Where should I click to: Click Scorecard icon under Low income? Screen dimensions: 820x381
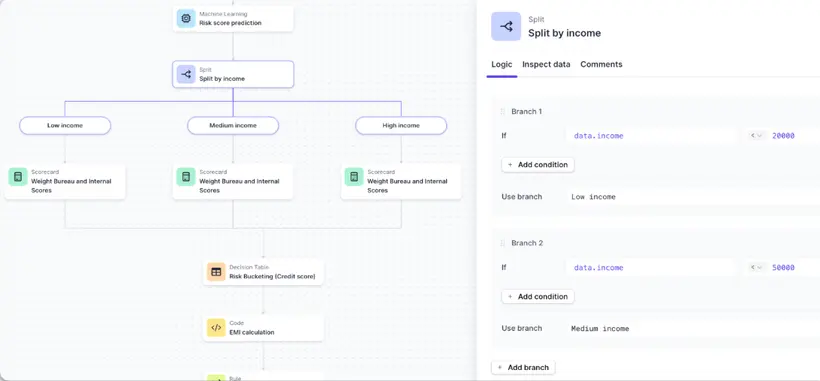point(18,177)
